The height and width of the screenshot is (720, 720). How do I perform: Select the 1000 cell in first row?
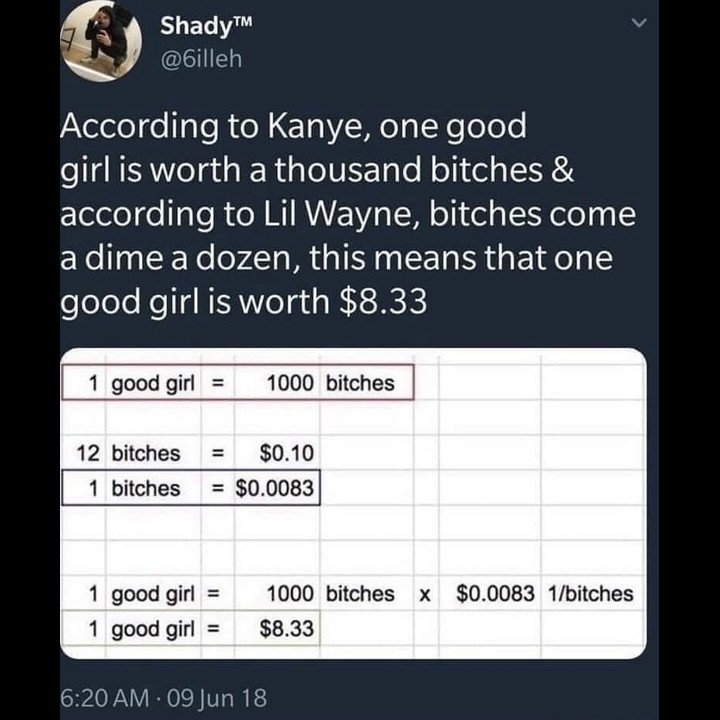pyautogui.click(x=277, y=383)
